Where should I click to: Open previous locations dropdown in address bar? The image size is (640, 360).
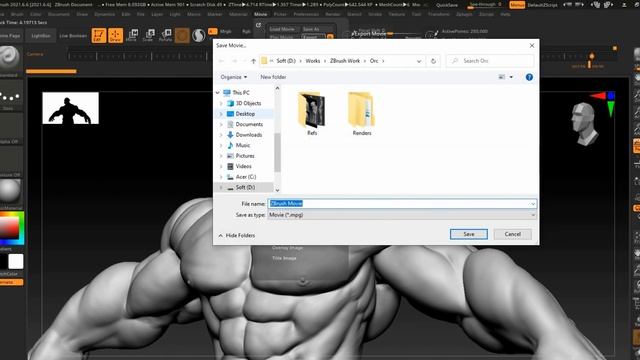tap(419, 61)
